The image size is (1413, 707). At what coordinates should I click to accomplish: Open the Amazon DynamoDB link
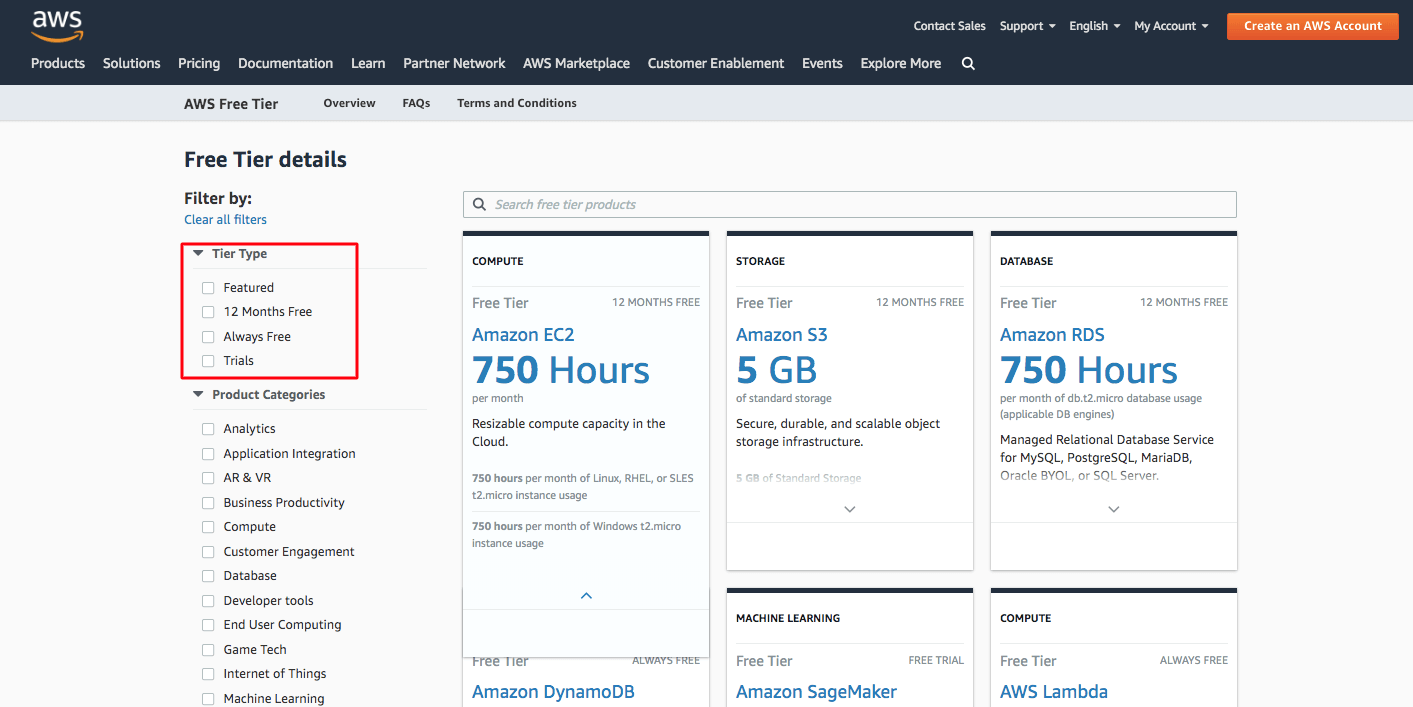[553, 692]
